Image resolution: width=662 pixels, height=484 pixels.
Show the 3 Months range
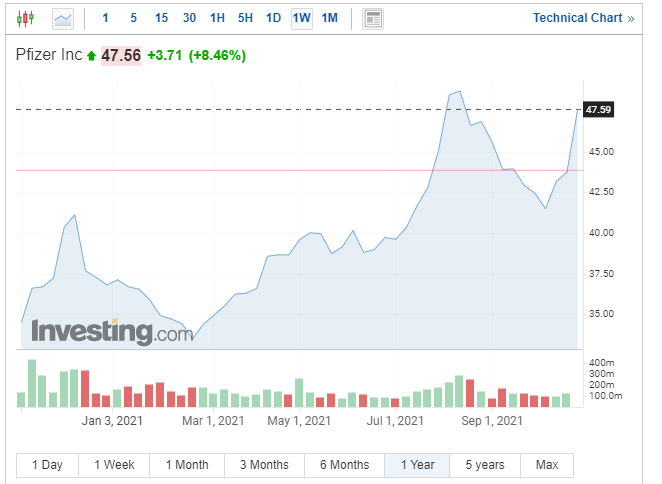264,465
